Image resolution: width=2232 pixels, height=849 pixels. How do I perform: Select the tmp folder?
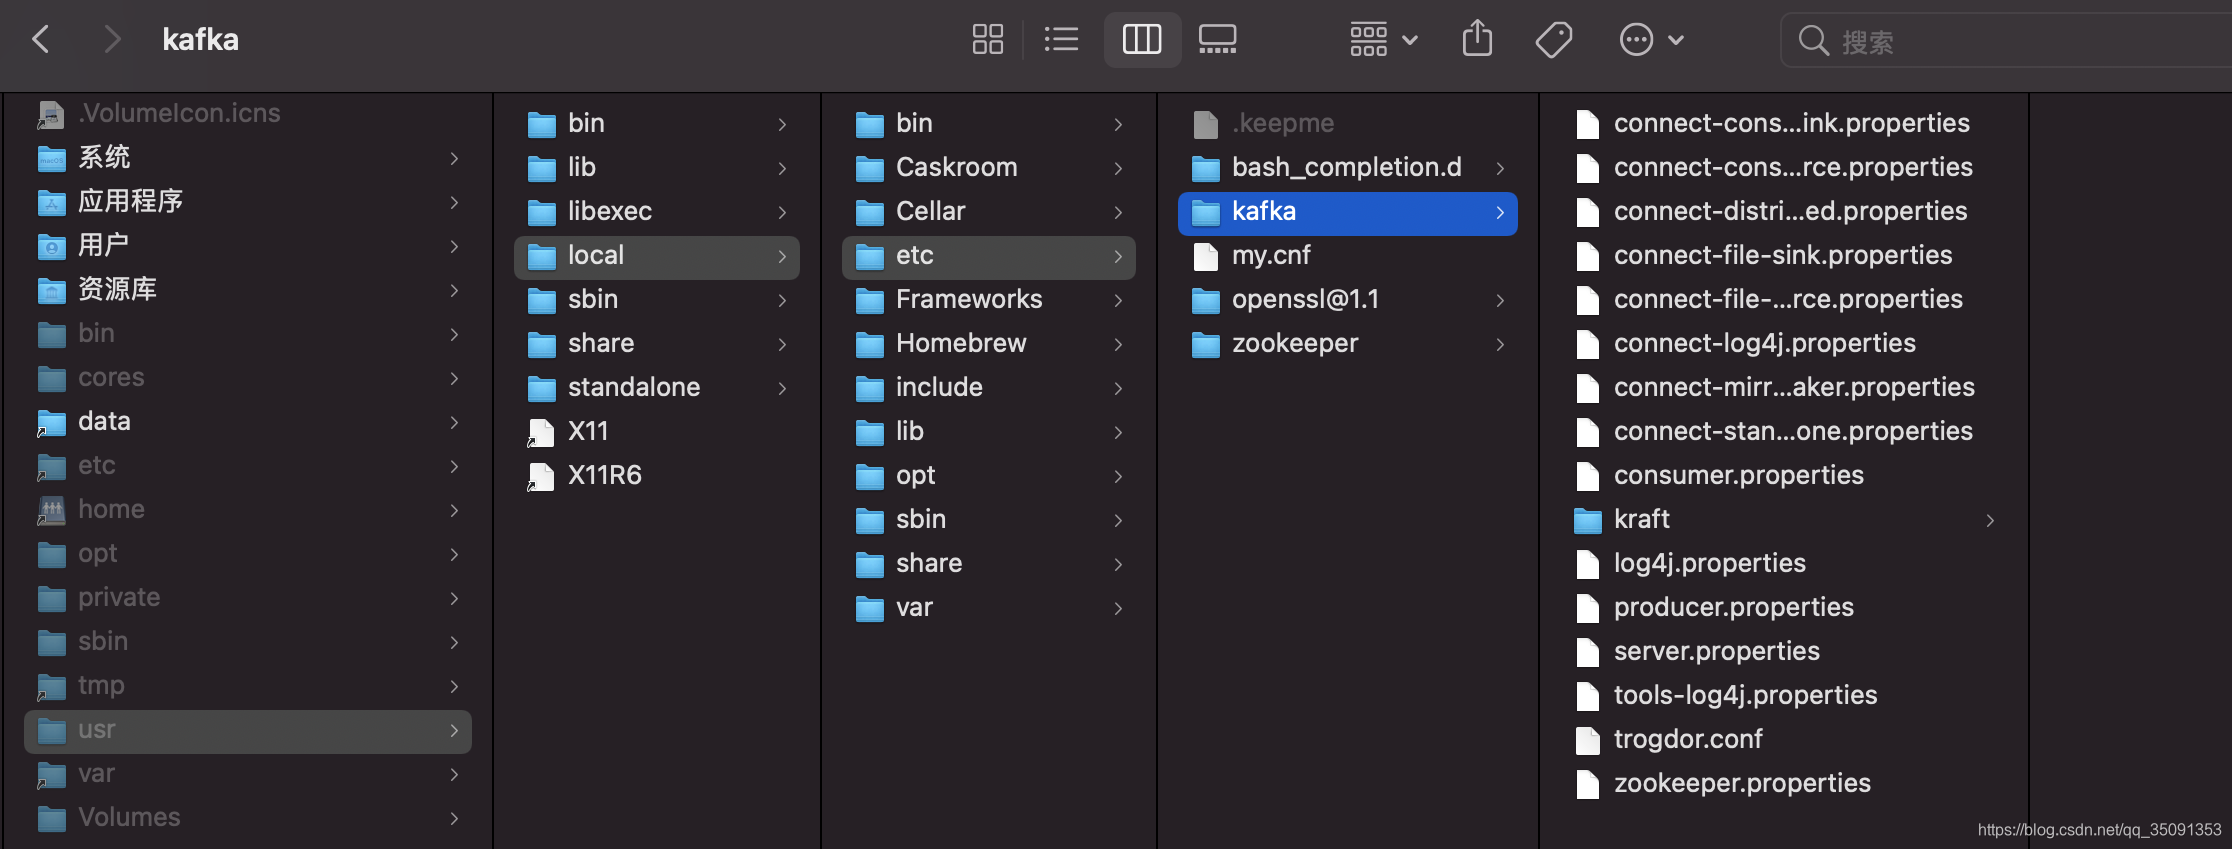point(248,686)
